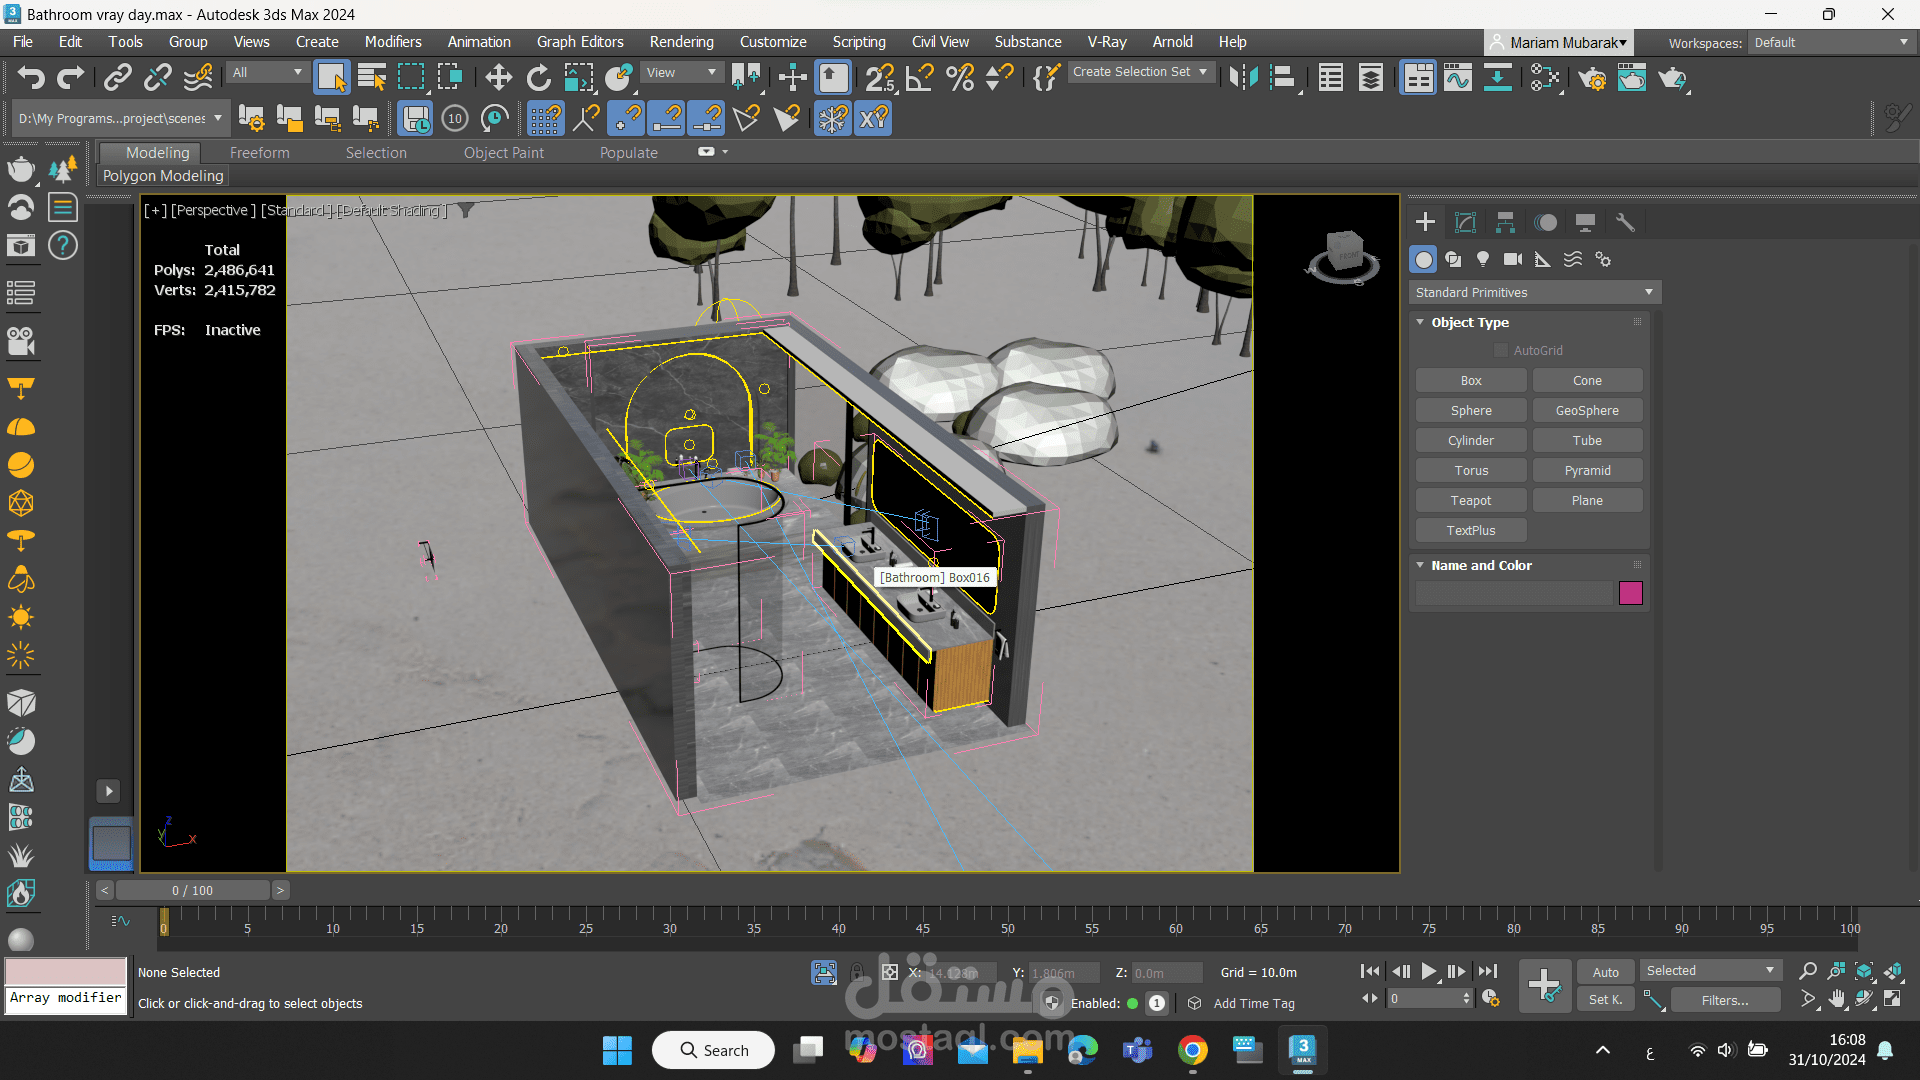The image size is (1920, 1080).
Task: Activate the Rotate tool icon
Action: (x=538, y=77)
